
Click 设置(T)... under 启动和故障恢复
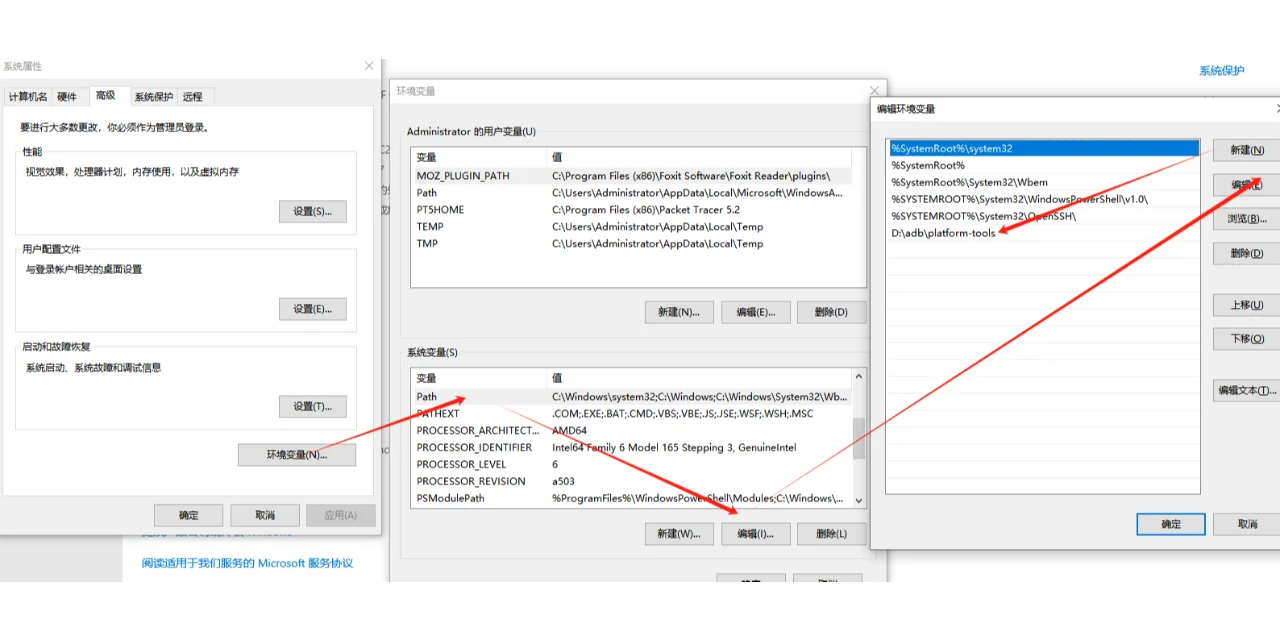(x=313, y=407)
